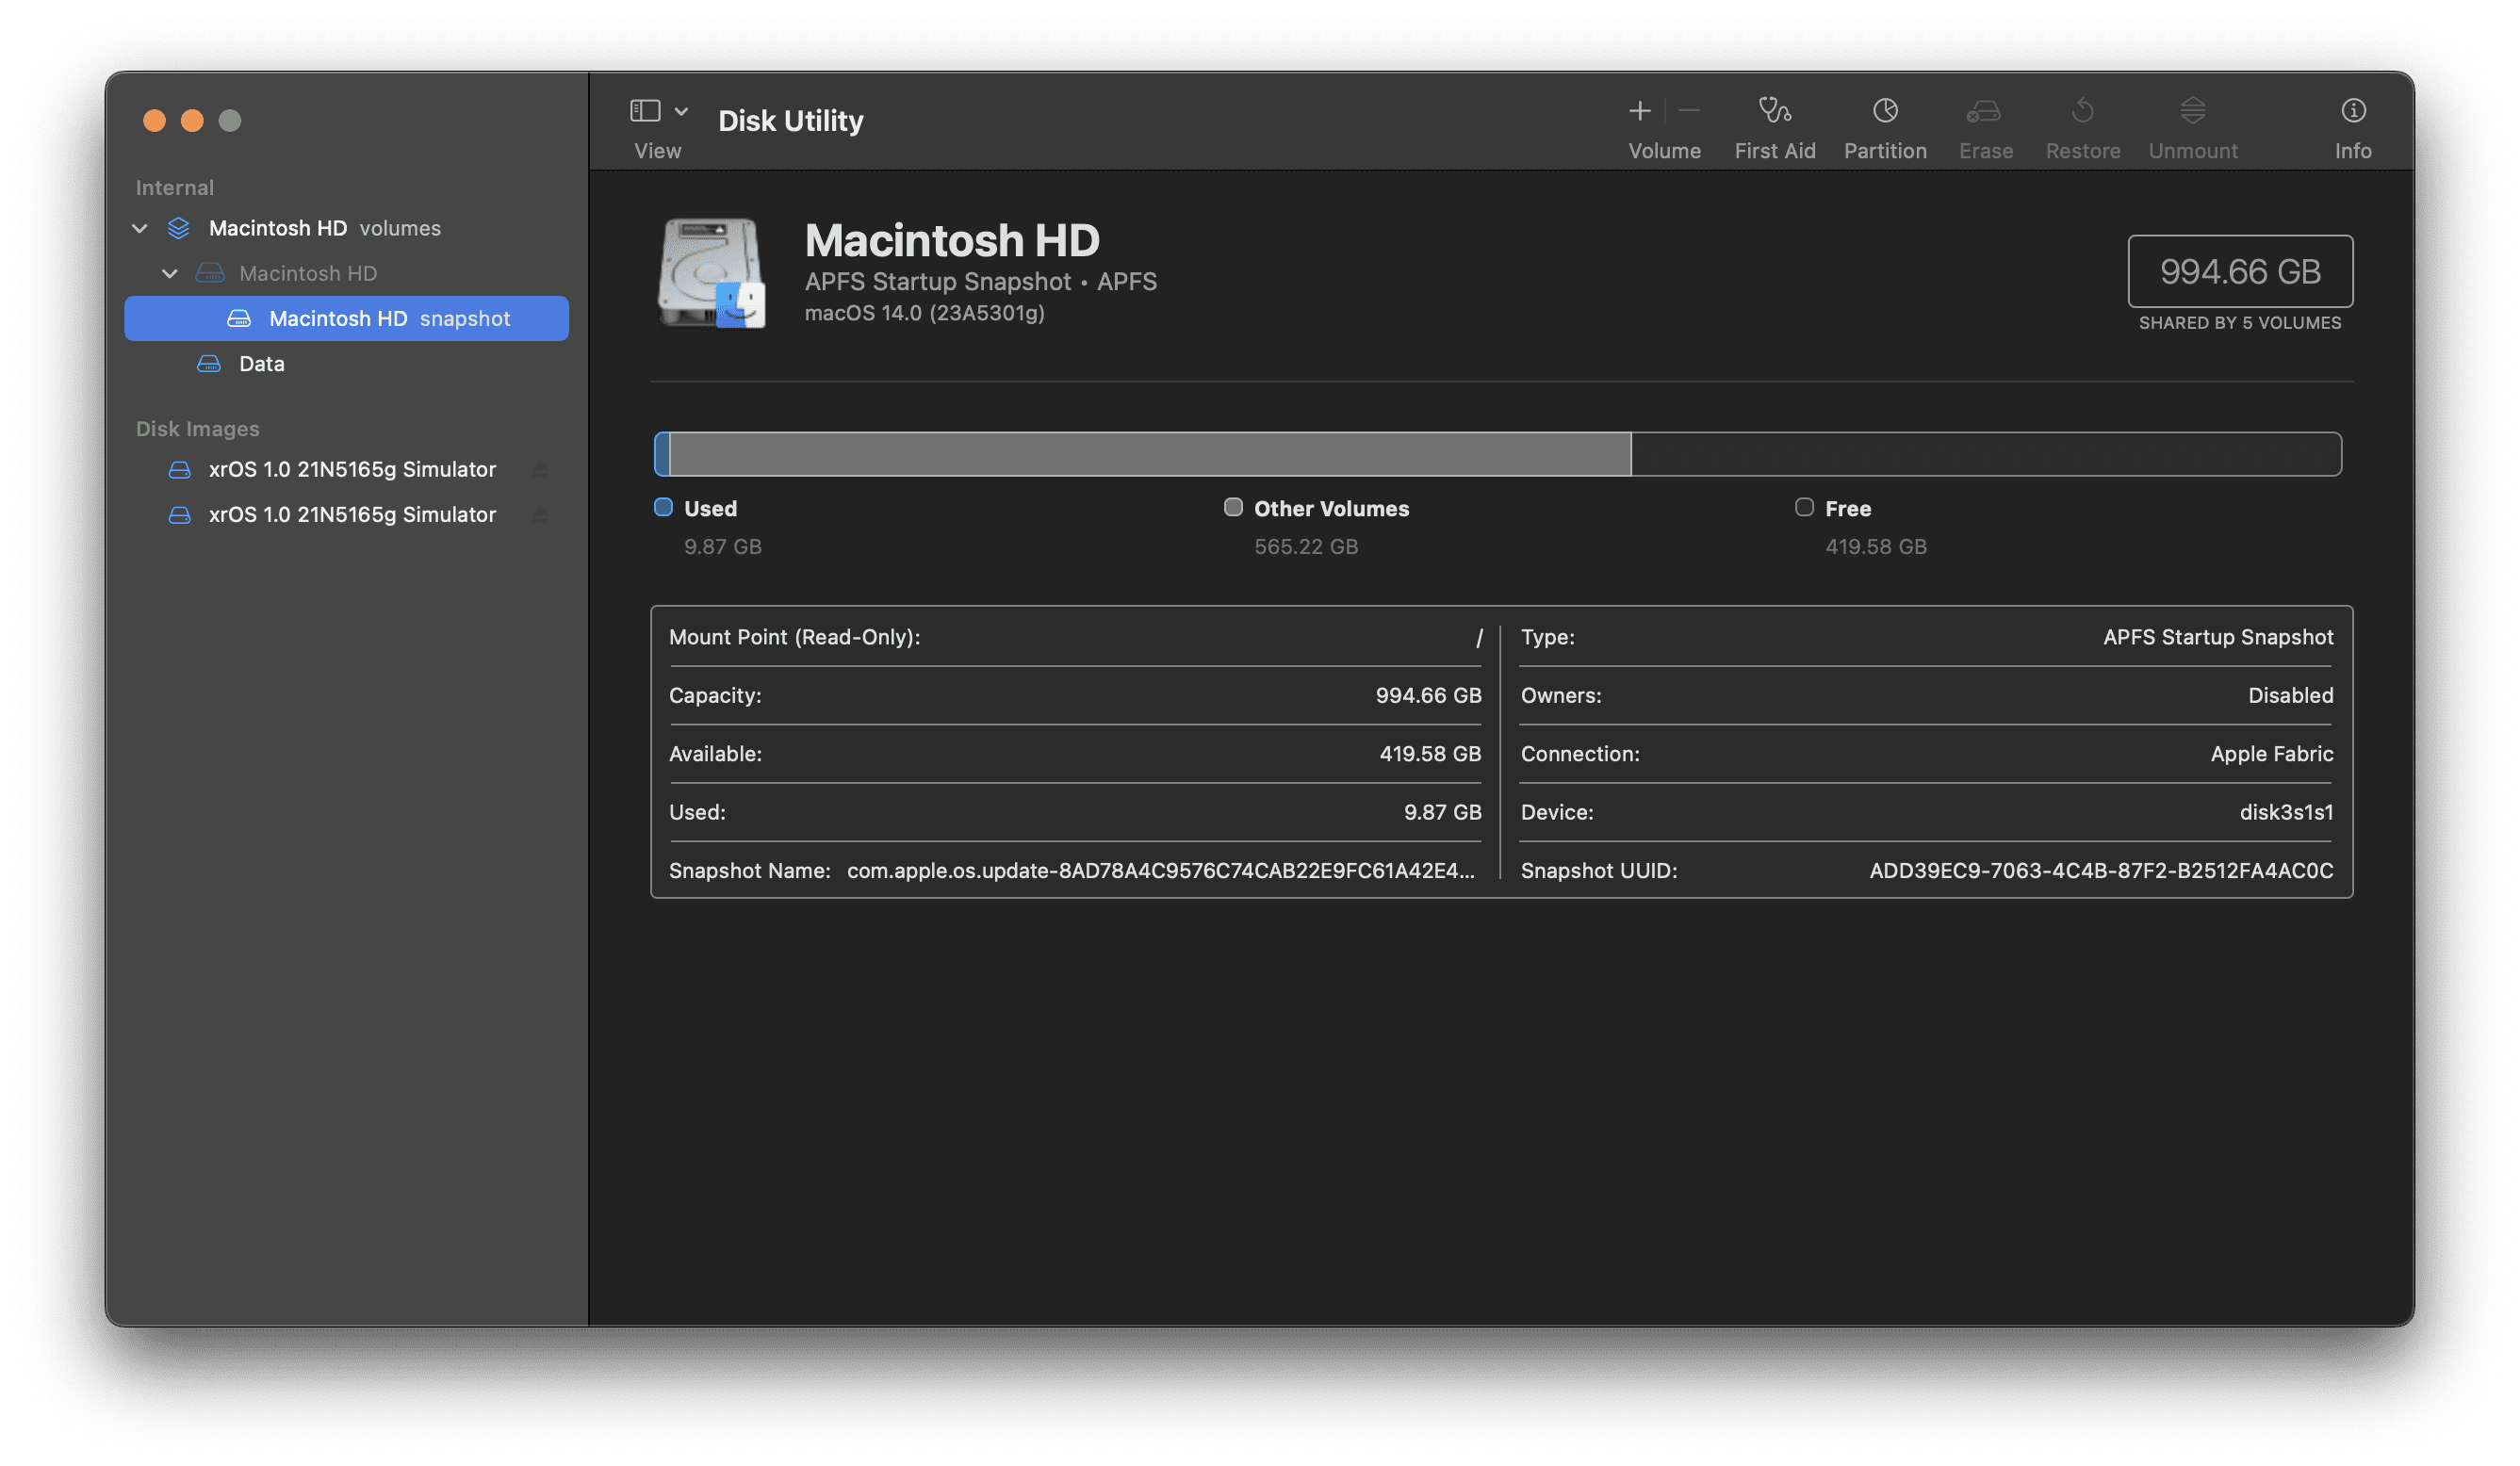Click the 994.66 GB capacity box

pos(2239,271)
